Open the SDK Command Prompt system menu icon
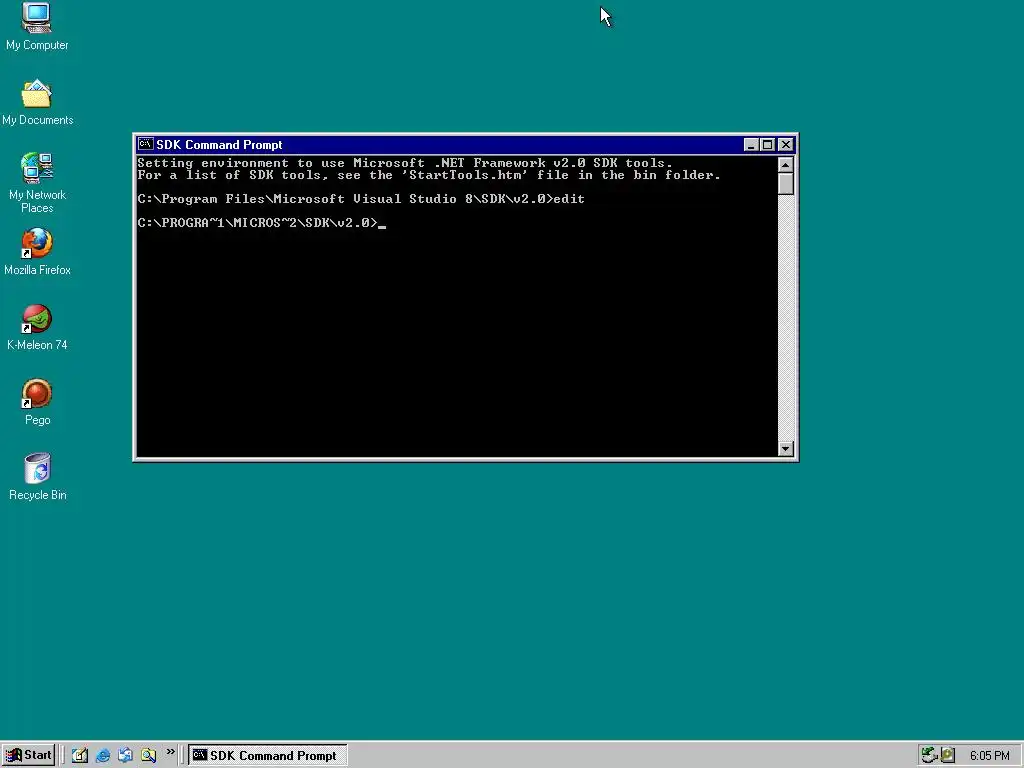 (146, 144)
